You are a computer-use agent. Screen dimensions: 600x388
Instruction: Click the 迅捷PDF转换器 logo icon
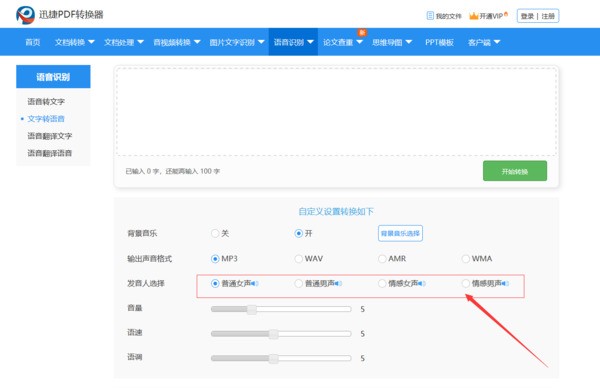[25, 15]
